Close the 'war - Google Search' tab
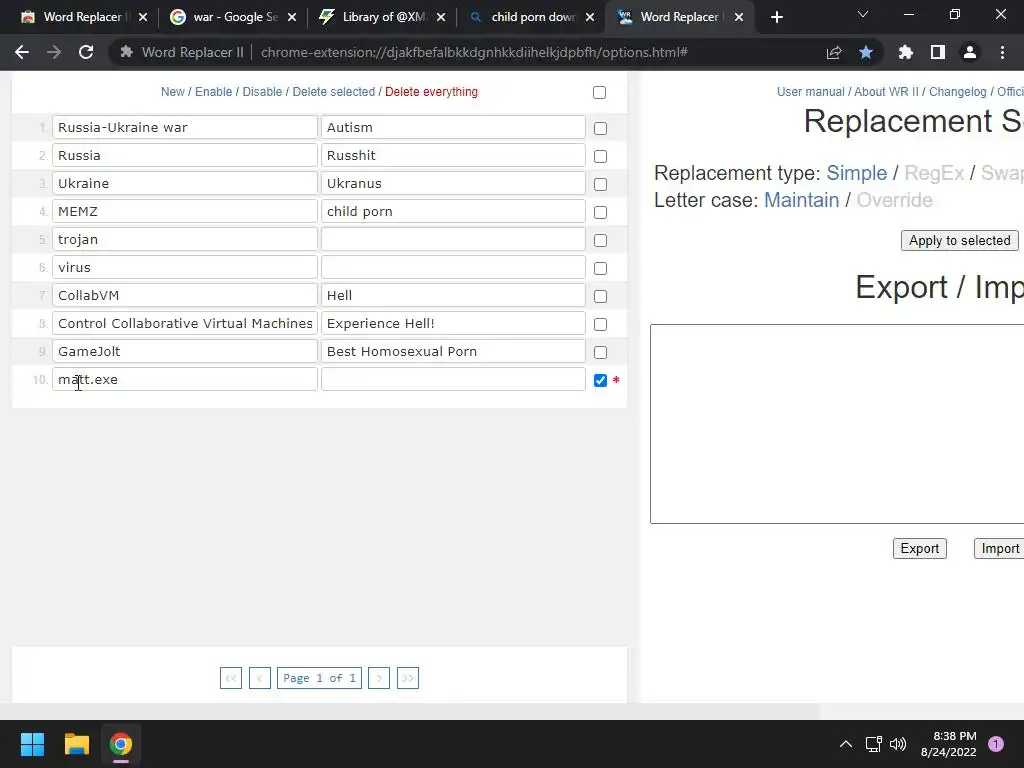1024x768 pixels. point(292,17)
